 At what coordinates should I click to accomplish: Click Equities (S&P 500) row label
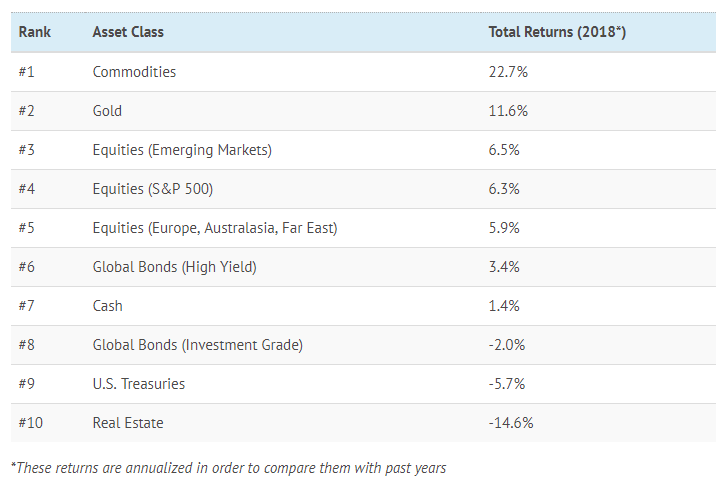153,189
